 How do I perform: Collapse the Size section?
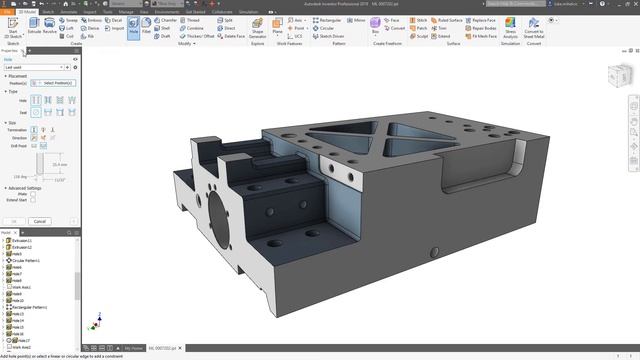(6, 123)
